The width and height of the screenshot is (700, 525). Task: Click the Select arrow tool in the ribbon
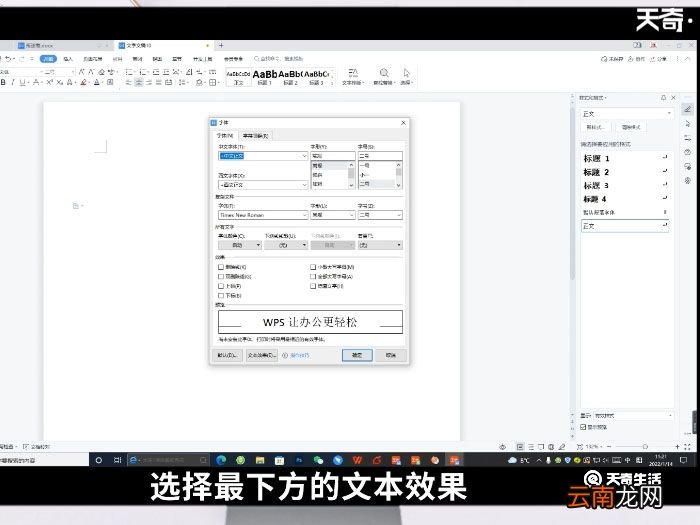click(x=406, y=75)
